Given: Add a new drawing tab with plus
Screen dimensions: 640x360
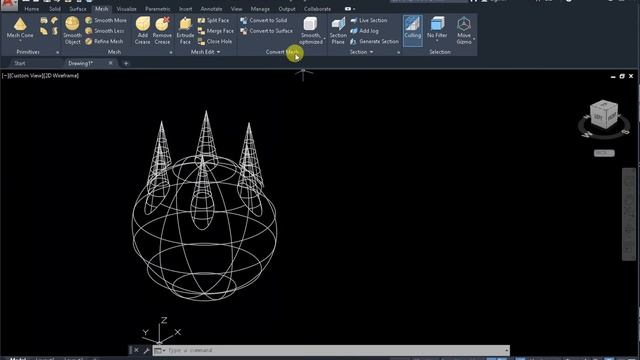Looking at the screenshot, I should pos(126,63).
